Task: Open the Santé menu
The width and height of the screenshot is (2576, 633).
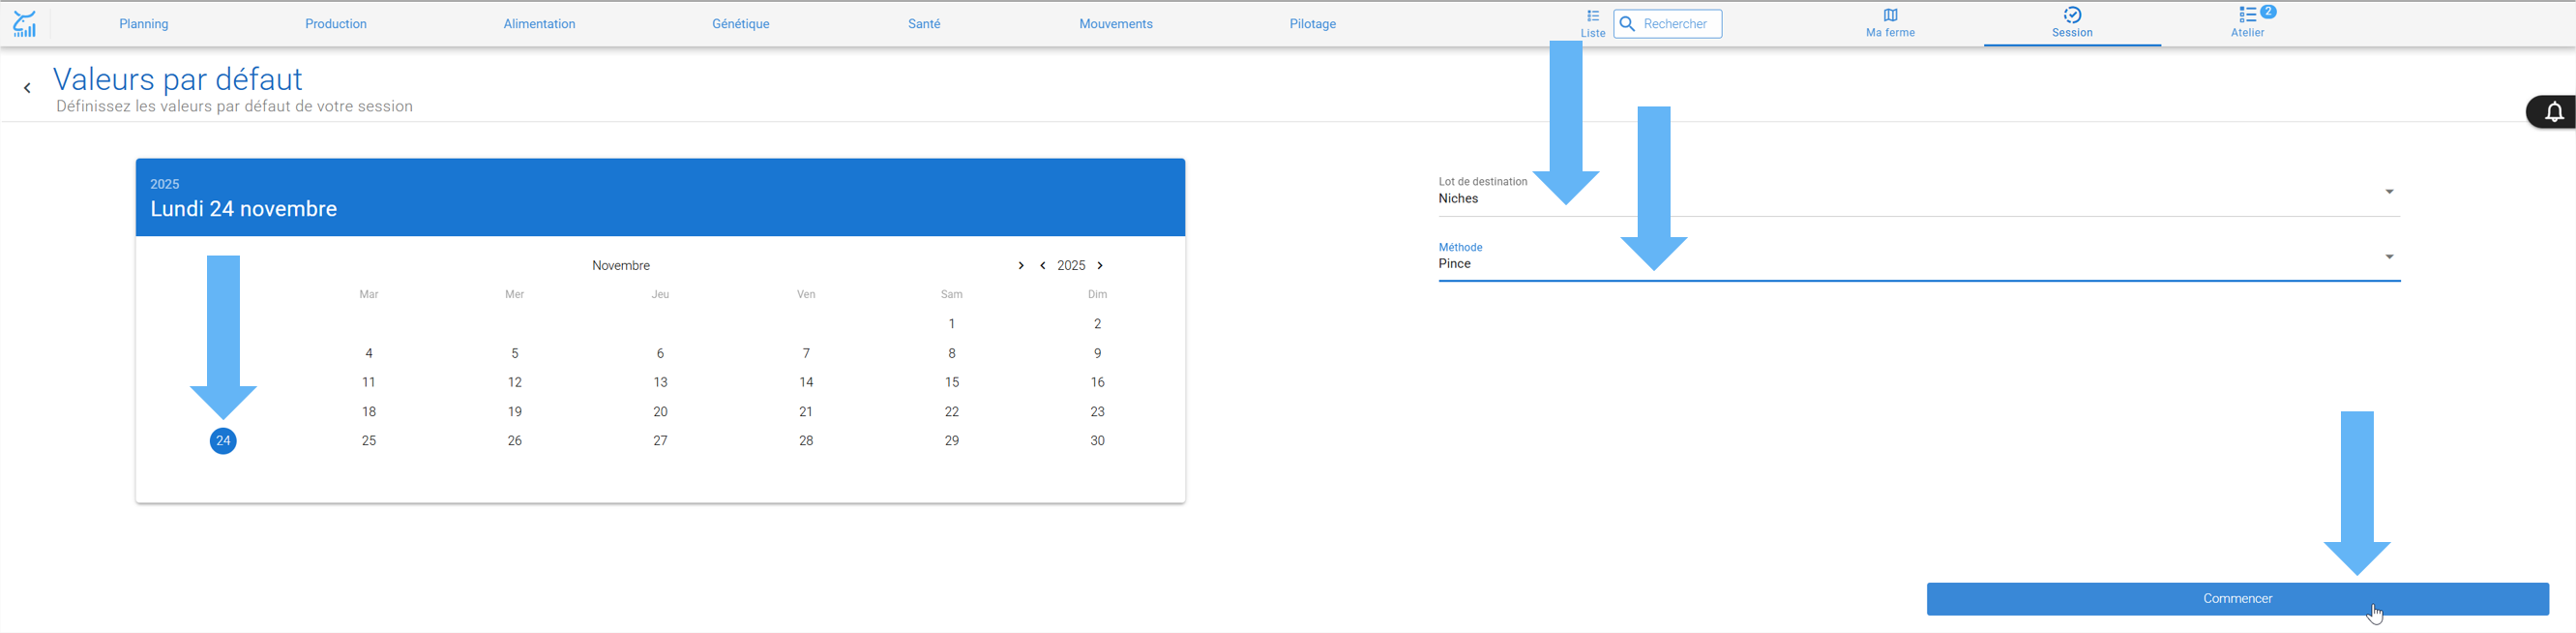Action: click(924, 24)
